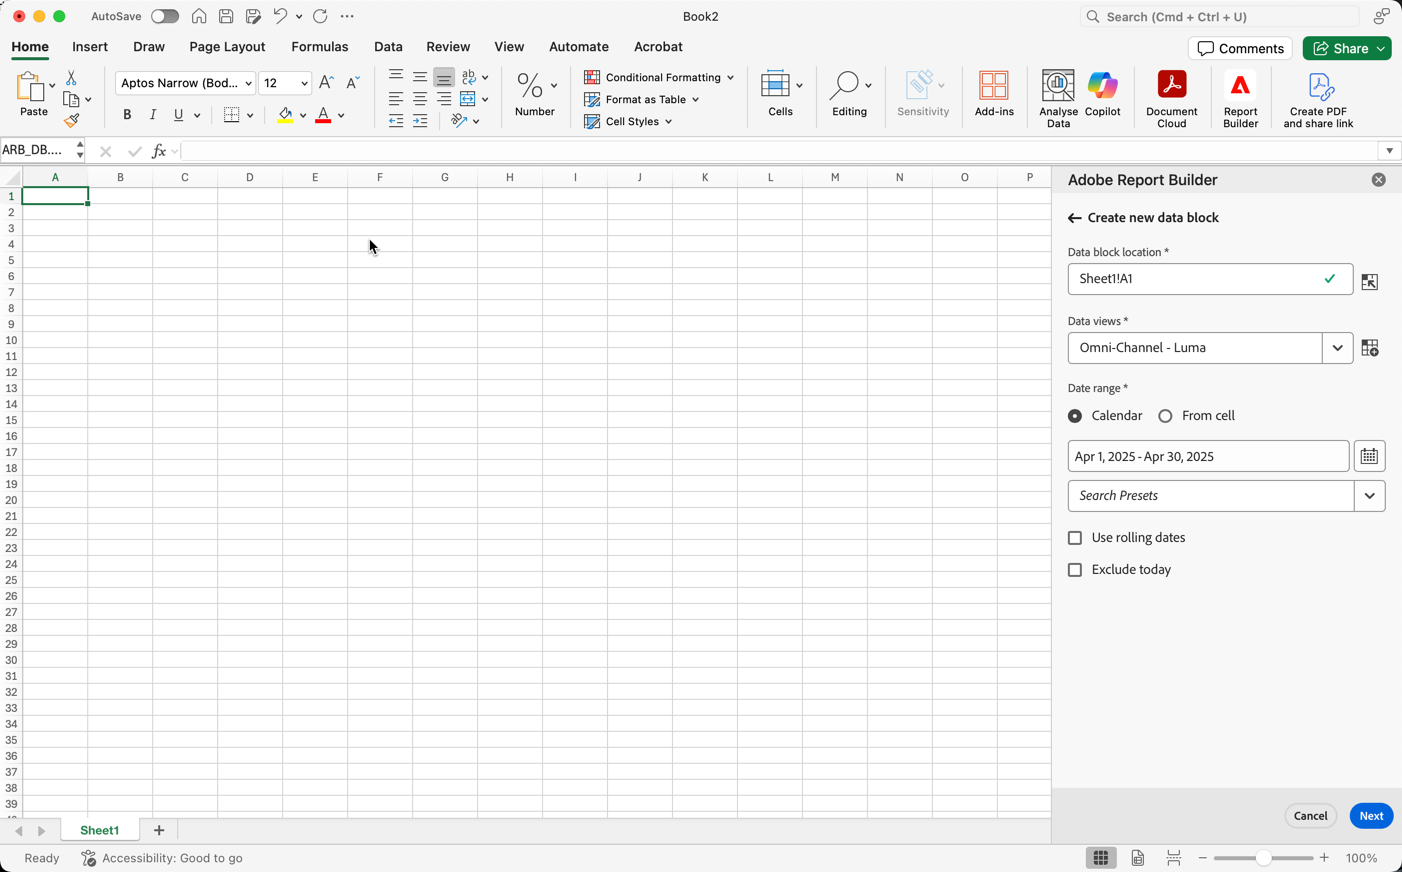Expand the Search Presets dropdown

[x=1369, y=496]
